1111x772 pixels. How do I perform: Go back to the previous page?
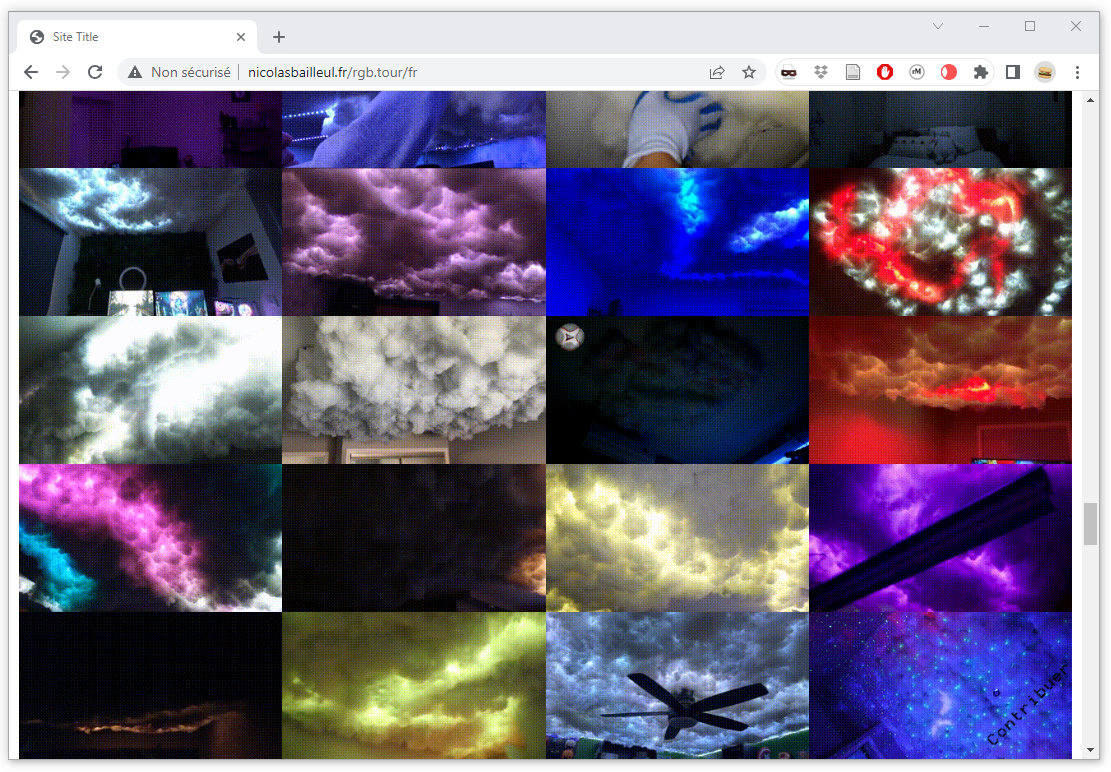[31, 72]
